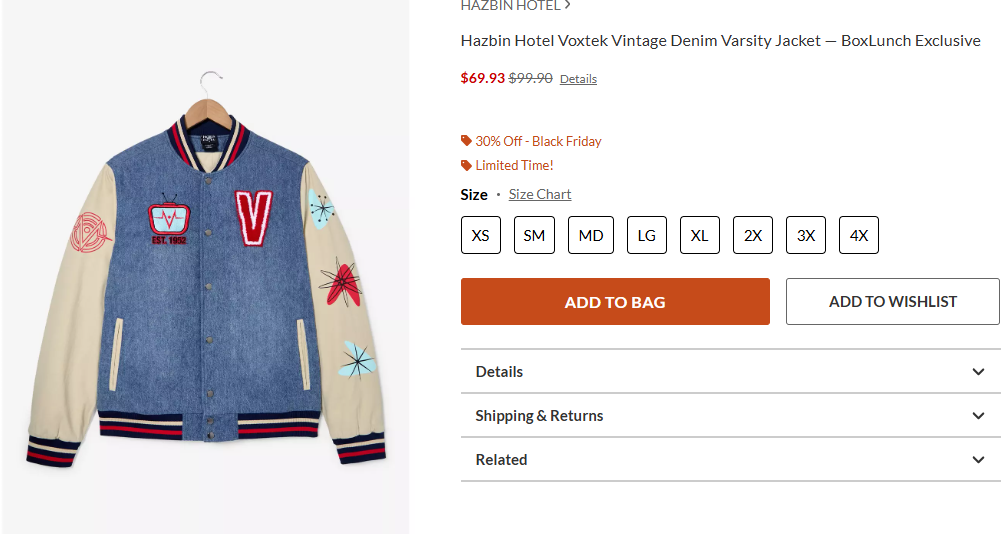Open the price Details link
Screen dimensions: 1007x534
coord(578,79)
